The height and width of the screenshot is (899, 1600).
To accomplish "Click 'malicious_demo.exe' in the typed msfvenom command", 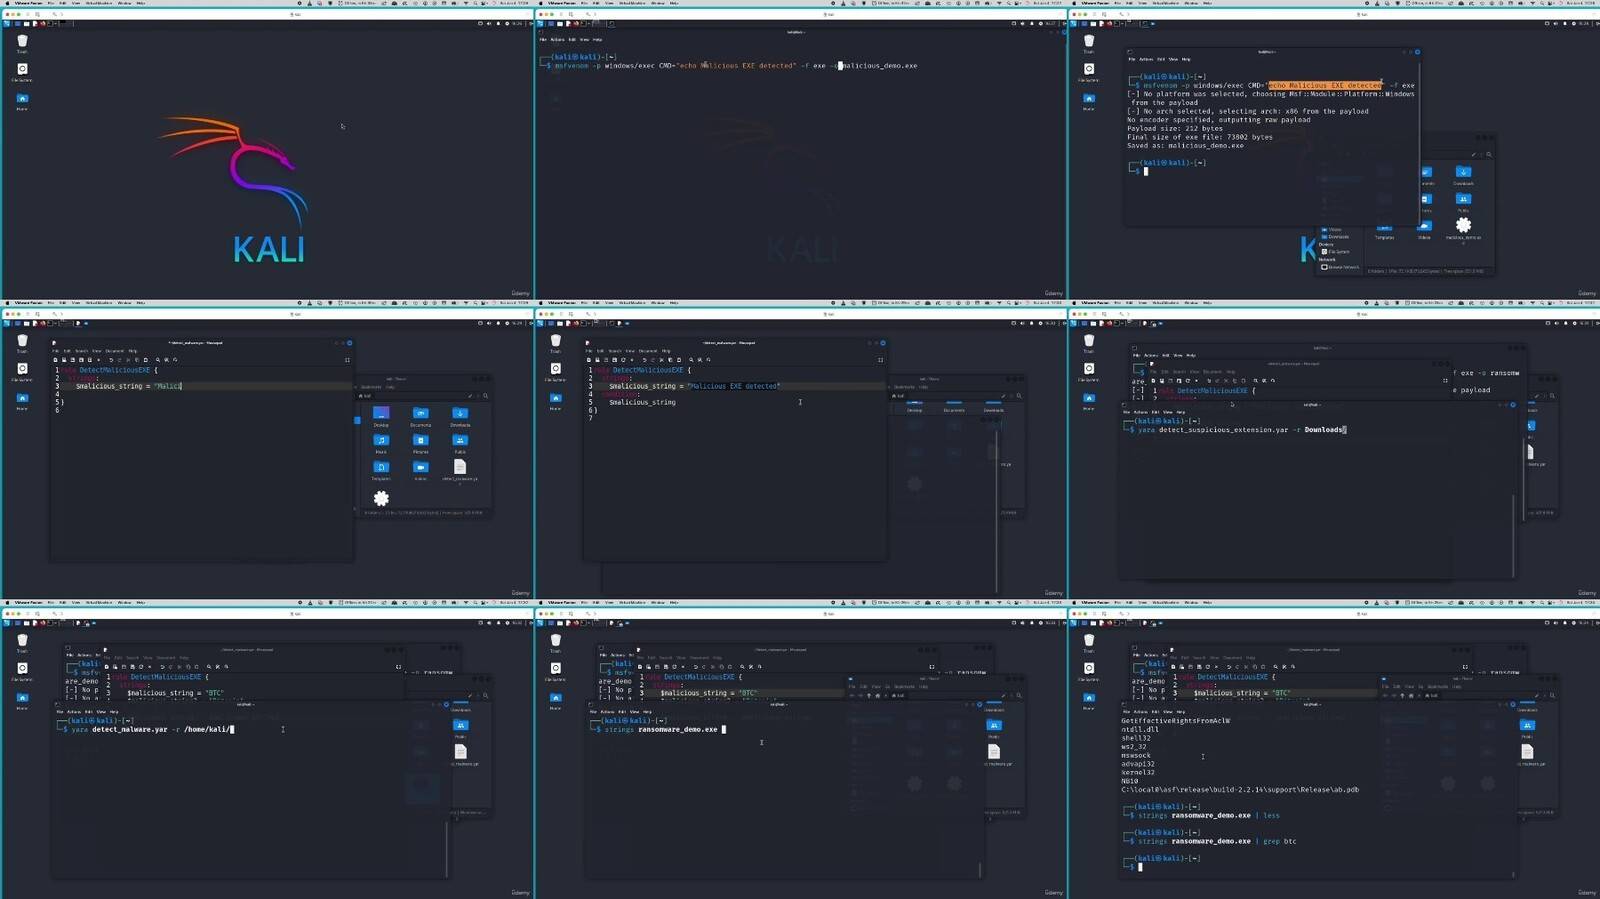I will coord(880,66).
